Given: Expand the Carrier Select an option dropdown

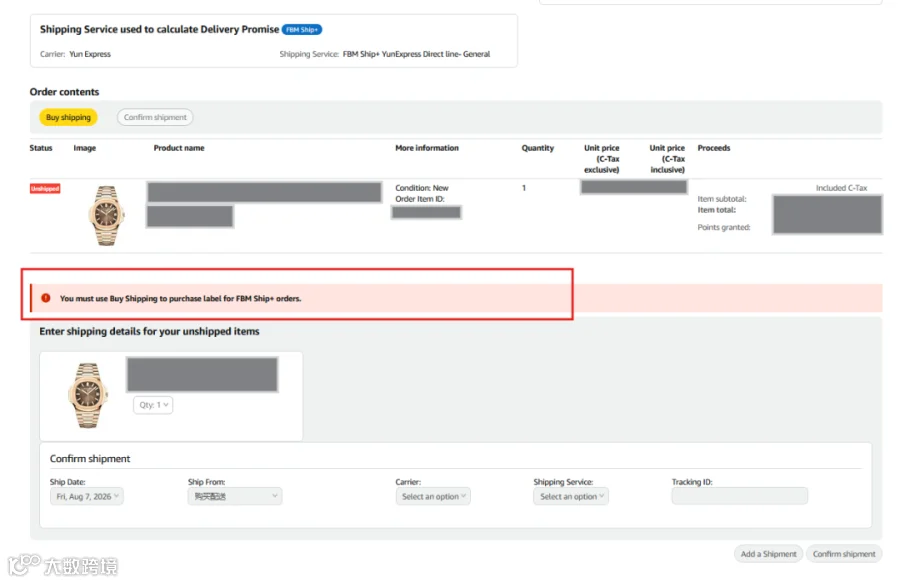Looking at the screenshot, I should (433, 496).
